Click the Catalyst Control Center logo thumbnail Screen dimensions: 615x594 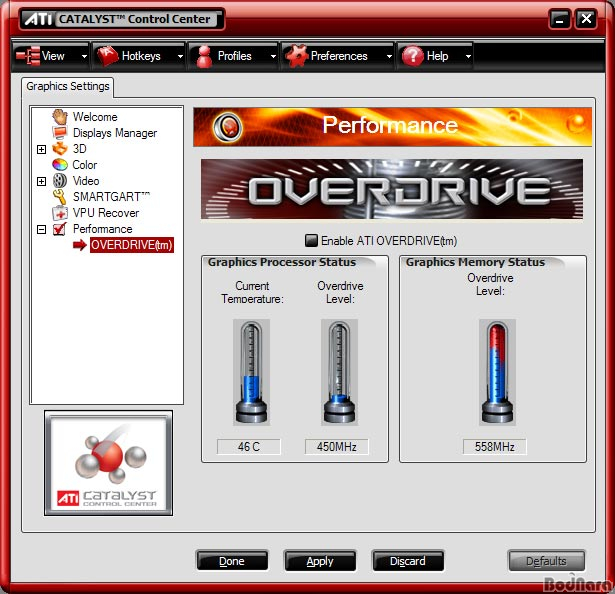(108, 464)
